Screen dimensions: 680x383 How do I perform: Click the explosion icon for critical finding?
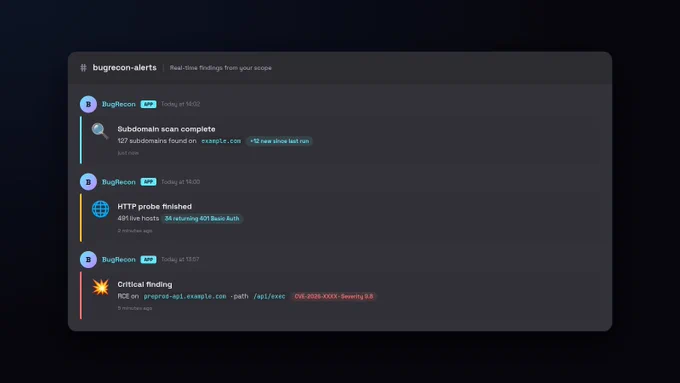tap(101, 287)
